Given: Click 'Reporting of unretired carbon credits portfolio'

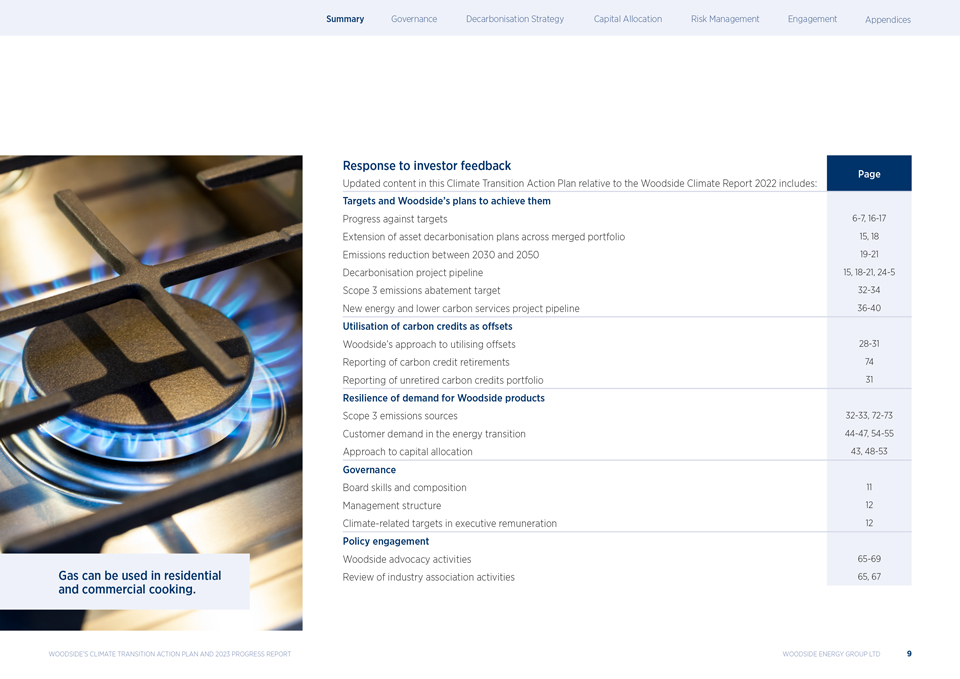Looking at the screenshot, I should click(443, 380).
